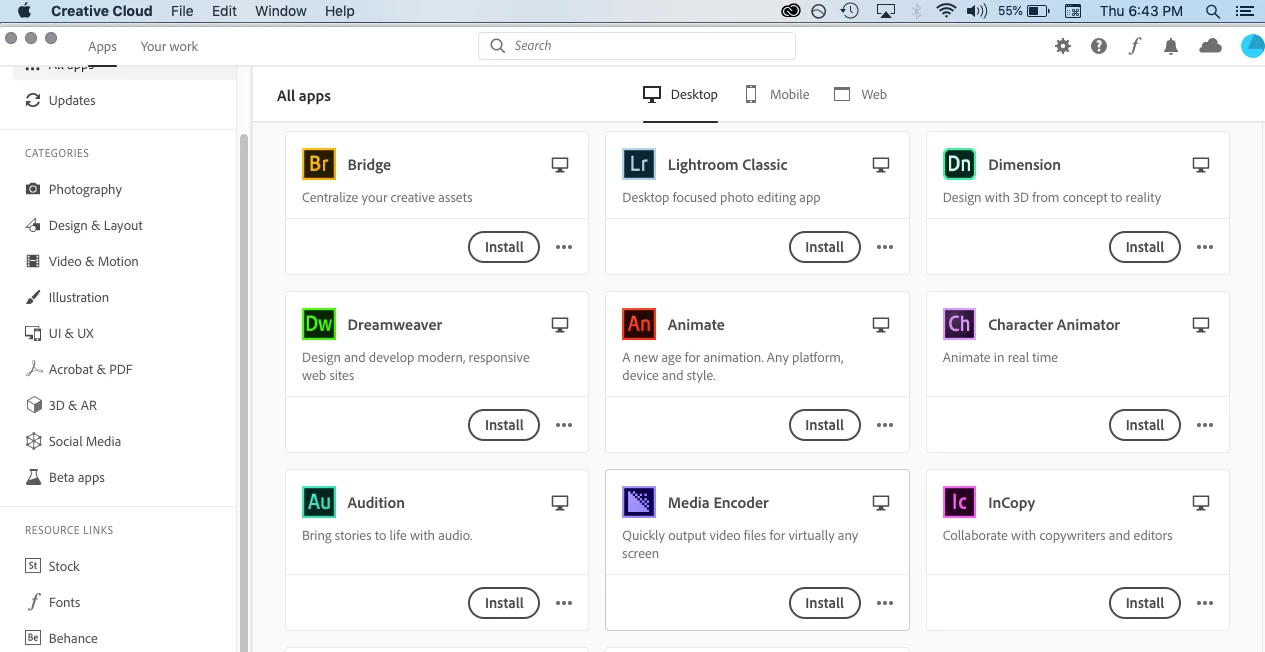The image size is (1265, 652).
Task: Open the settings gear icon
Action: pyautogui.click(x=1063, y=46)
